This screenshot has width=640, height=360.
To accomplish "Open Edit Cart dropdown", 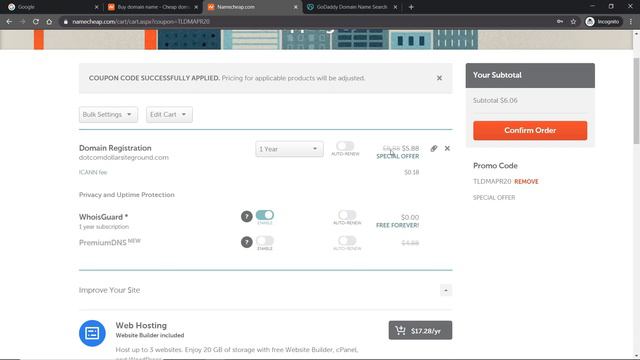I will pos(169,114).
